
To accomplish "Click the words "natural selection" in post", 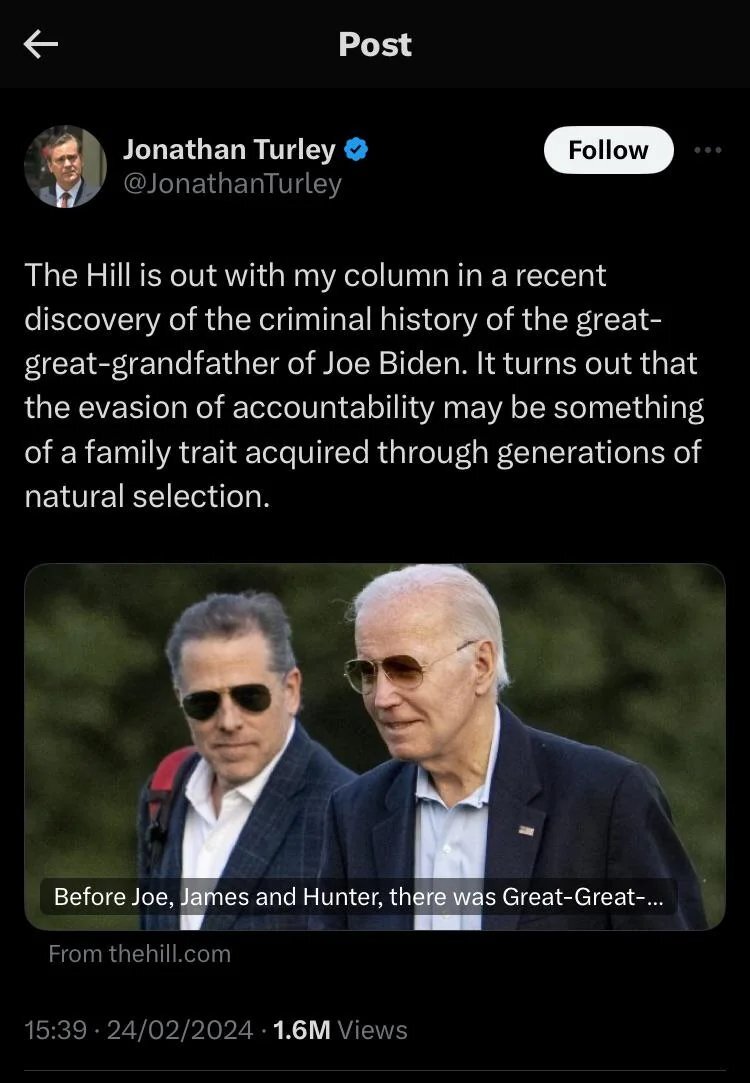I will pyautogui.click(x=146, y=496).
